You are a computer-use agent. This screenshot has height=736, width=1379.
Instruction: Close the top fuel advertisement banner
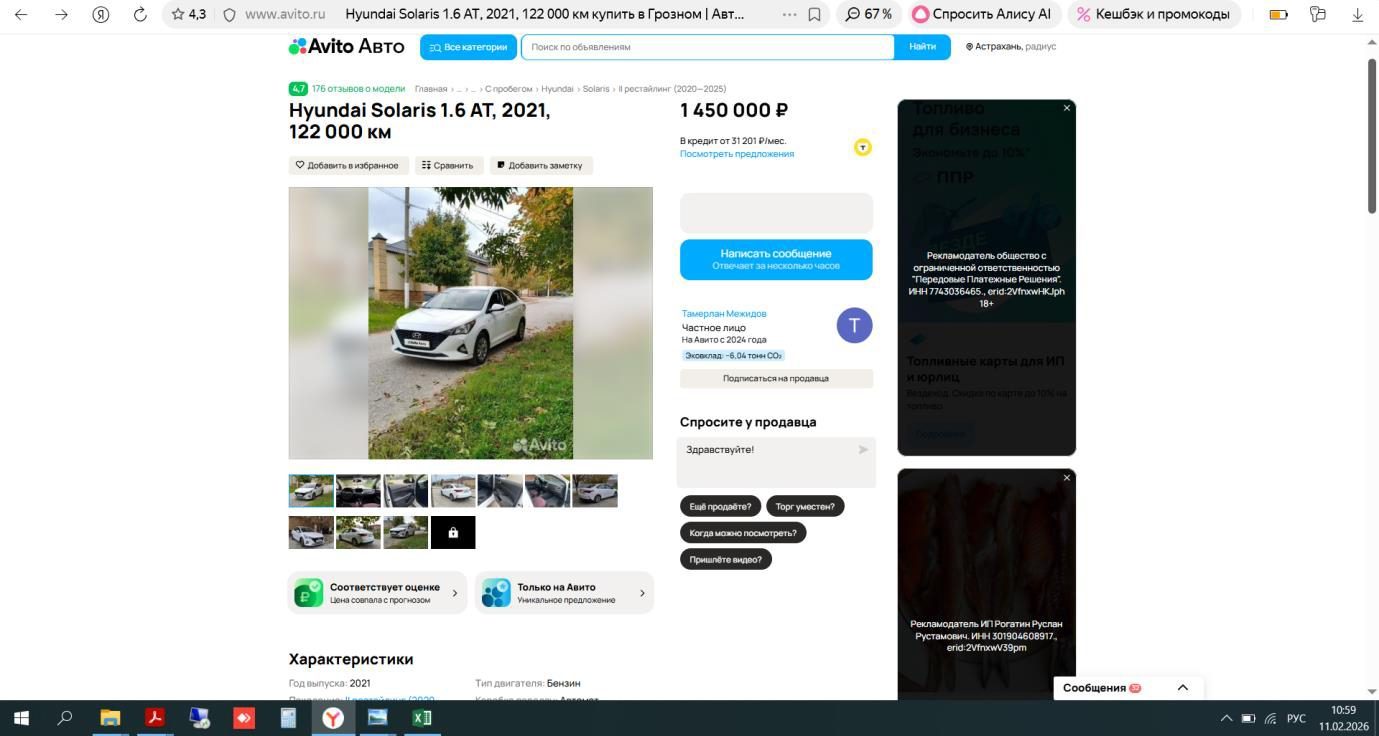point(1067,108)
